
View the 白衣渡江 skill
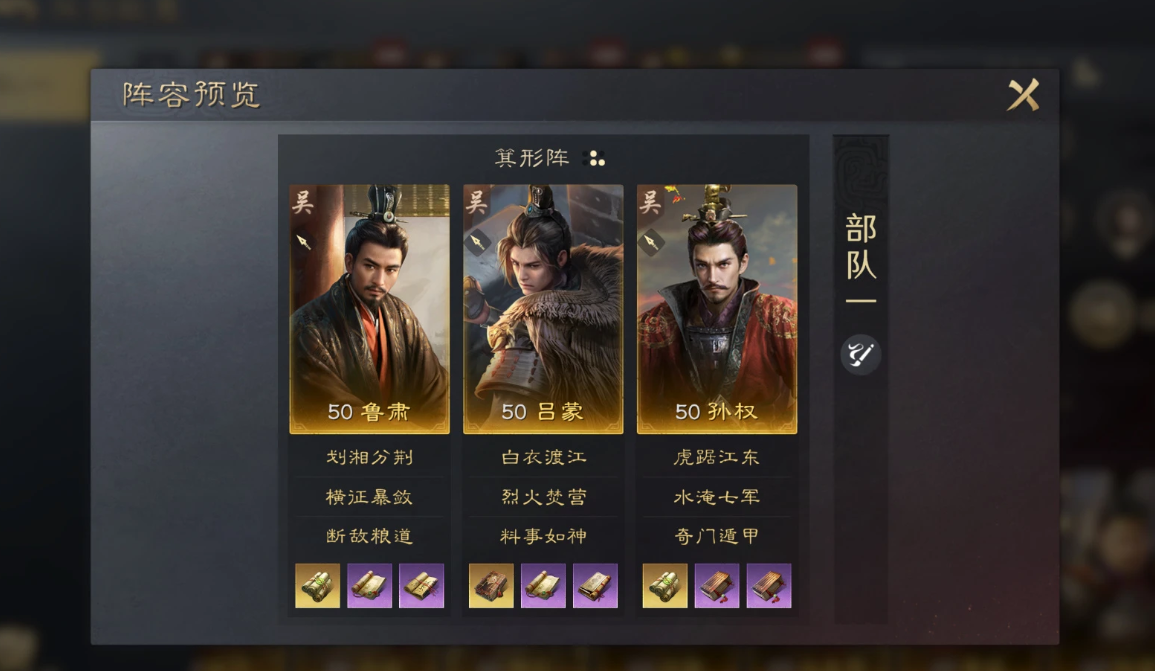(x=543, y=457)
